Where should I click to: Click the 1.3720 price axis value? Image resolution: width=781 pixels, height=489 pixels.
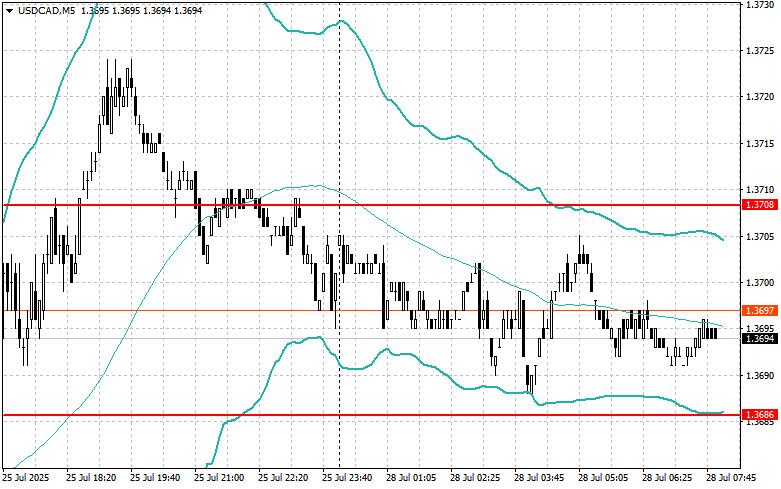tap(760, 97)
